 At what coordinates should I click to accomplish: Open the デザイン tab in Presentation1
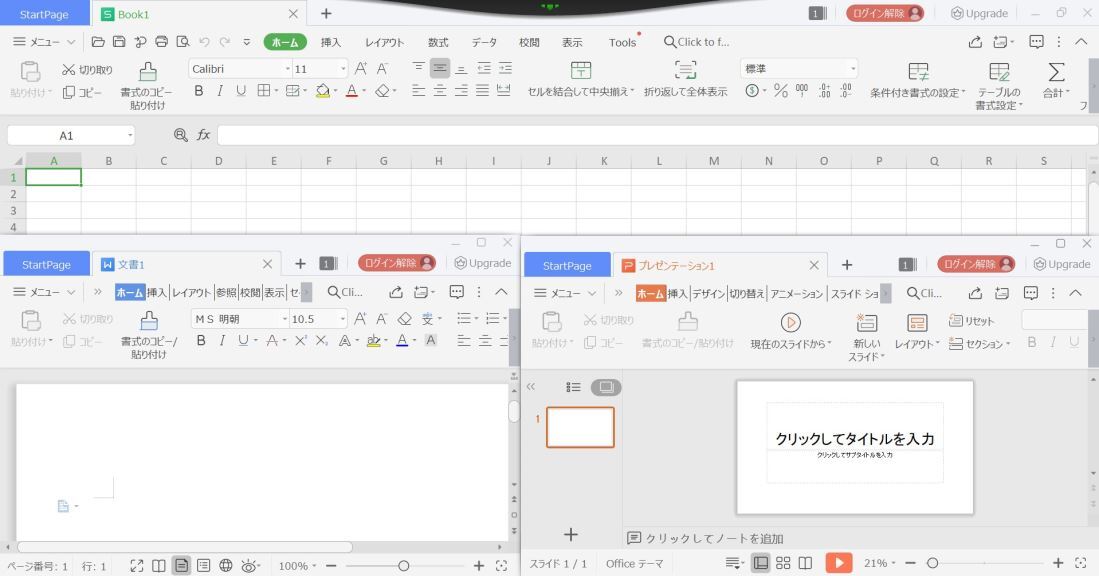click(712, 292)
